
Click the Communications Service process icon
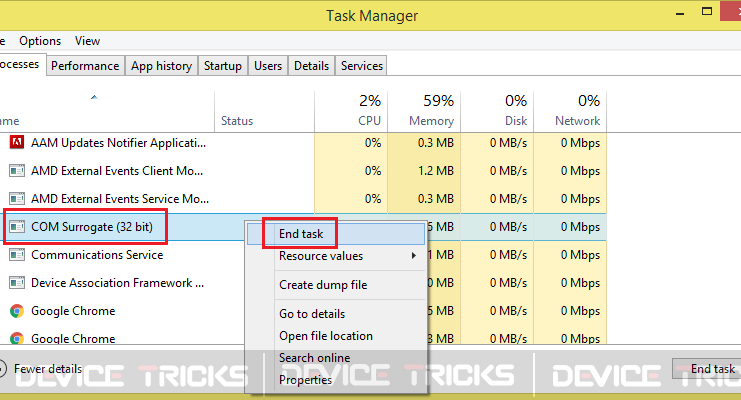[17, 255]
